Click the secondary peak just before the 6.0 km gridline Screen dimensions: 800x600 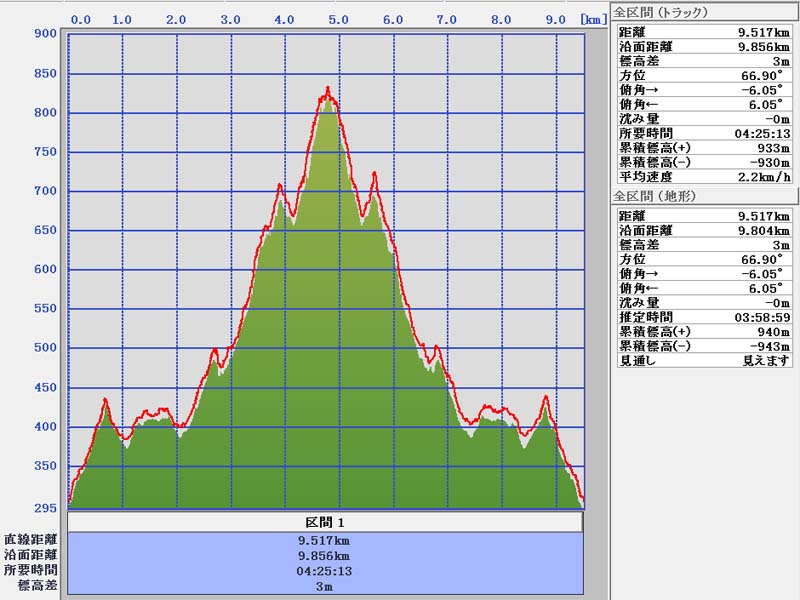(x=374, y=175)
